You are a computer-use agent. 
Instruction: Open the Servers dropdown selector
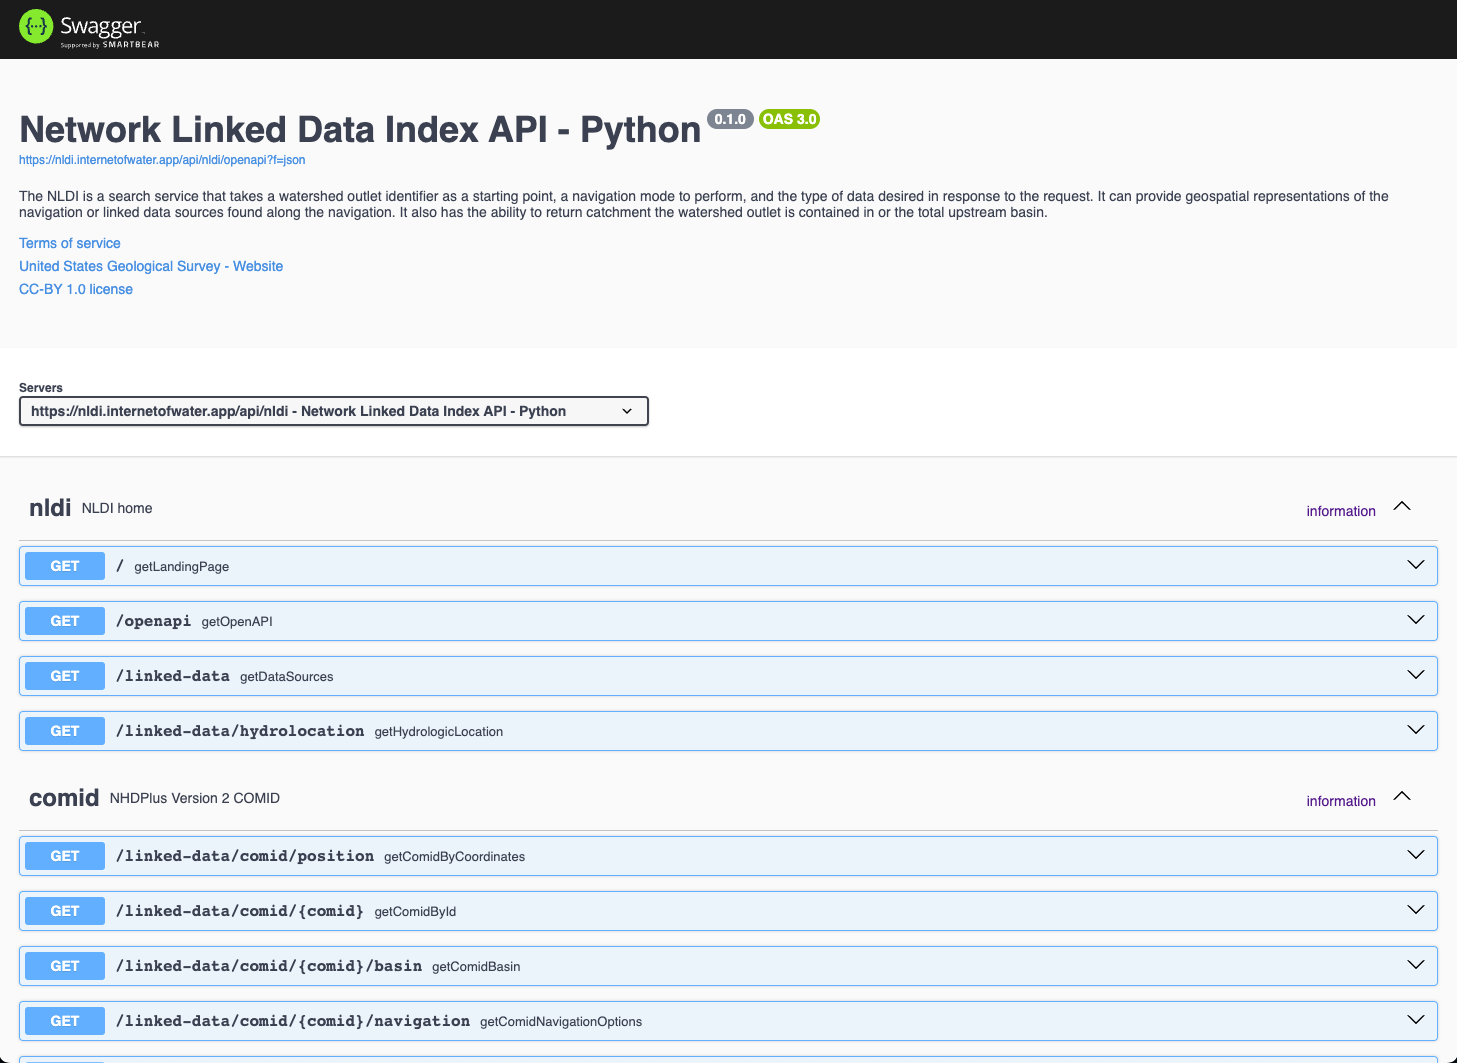click(333, 411)
